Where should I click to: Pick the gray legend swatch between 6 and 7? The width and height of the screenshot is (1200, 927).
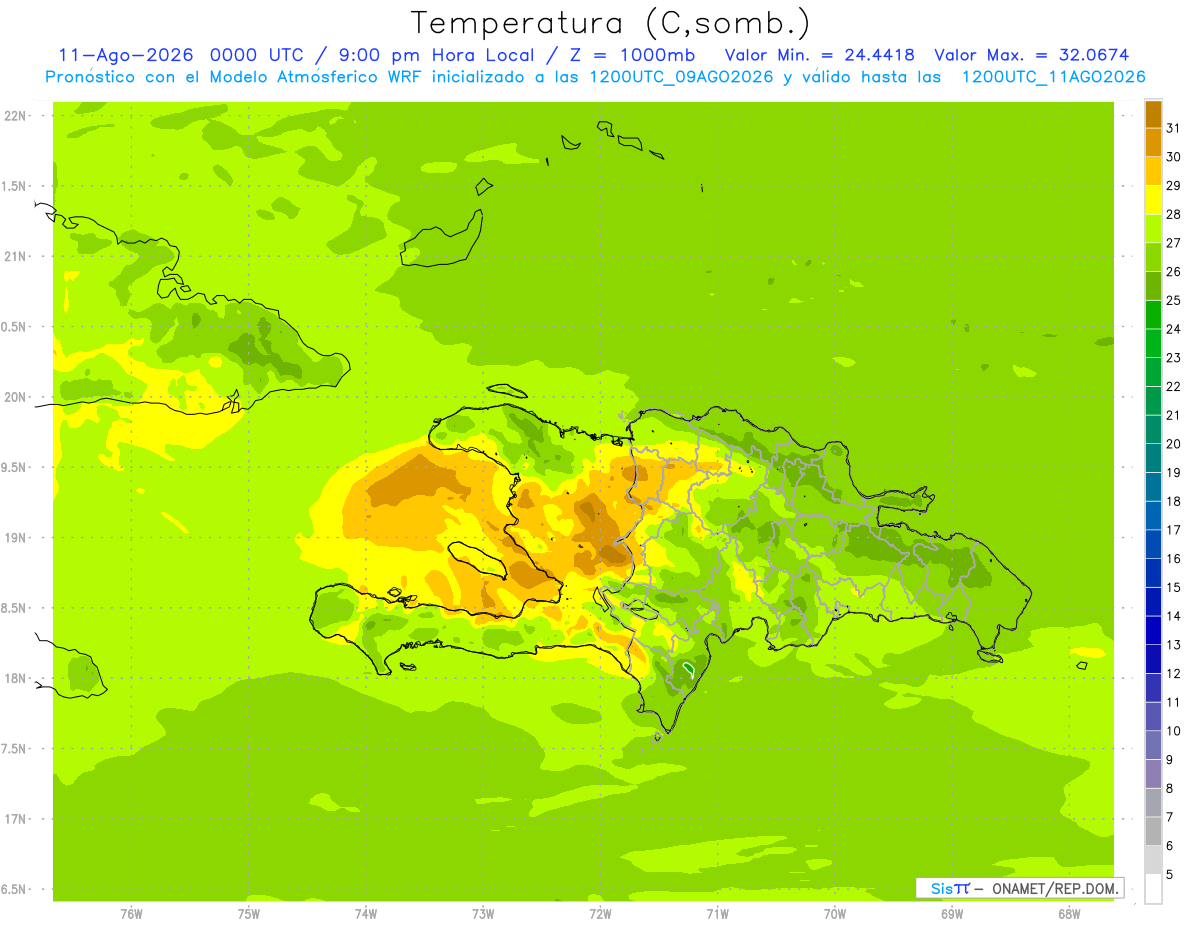1153,831
